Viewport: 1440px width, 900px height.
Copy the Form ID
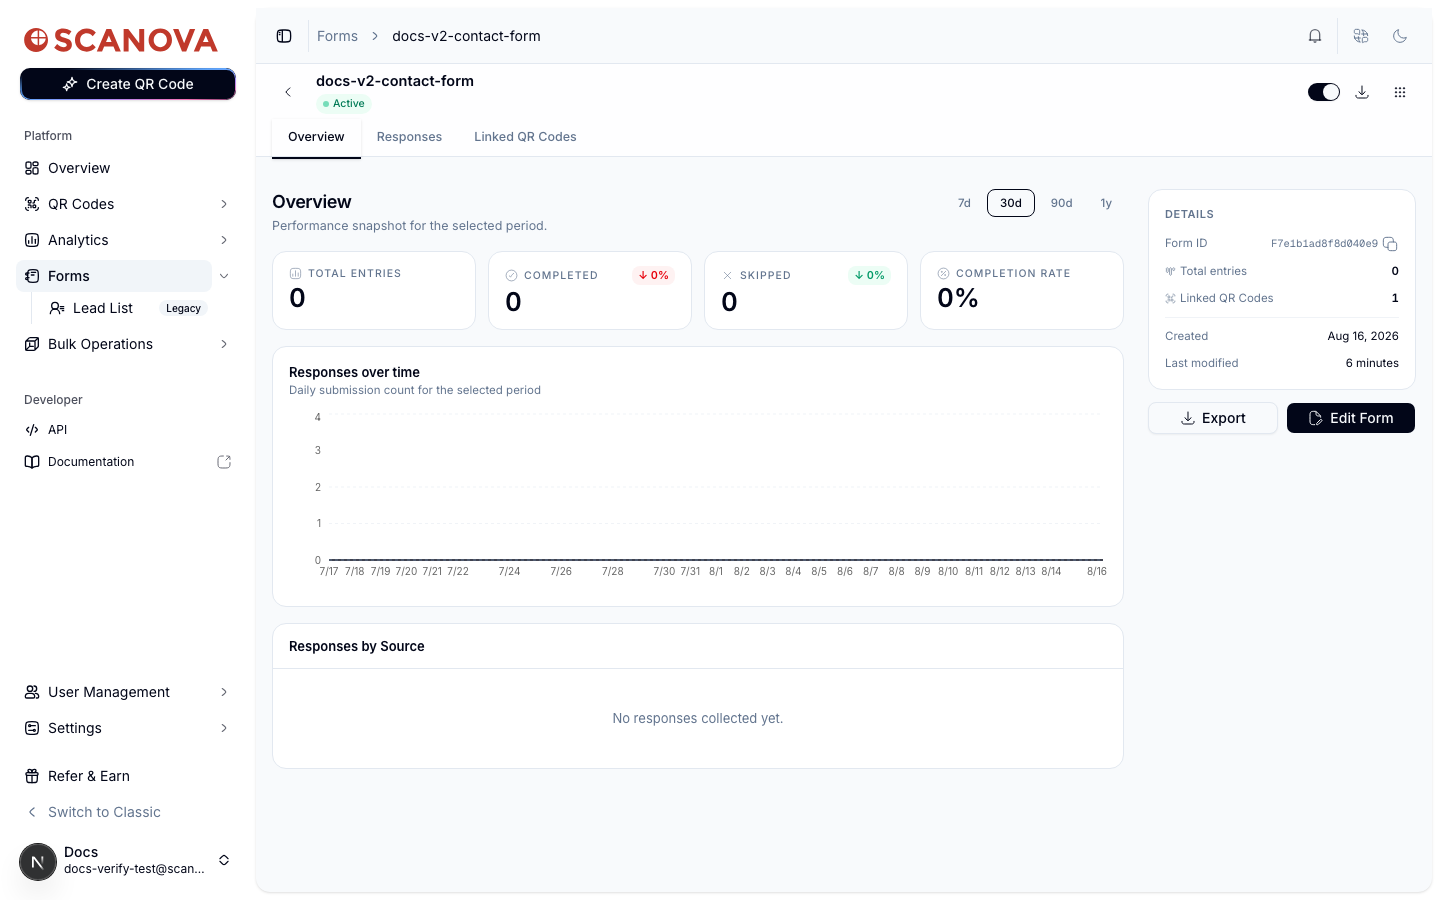(1390, 244)
